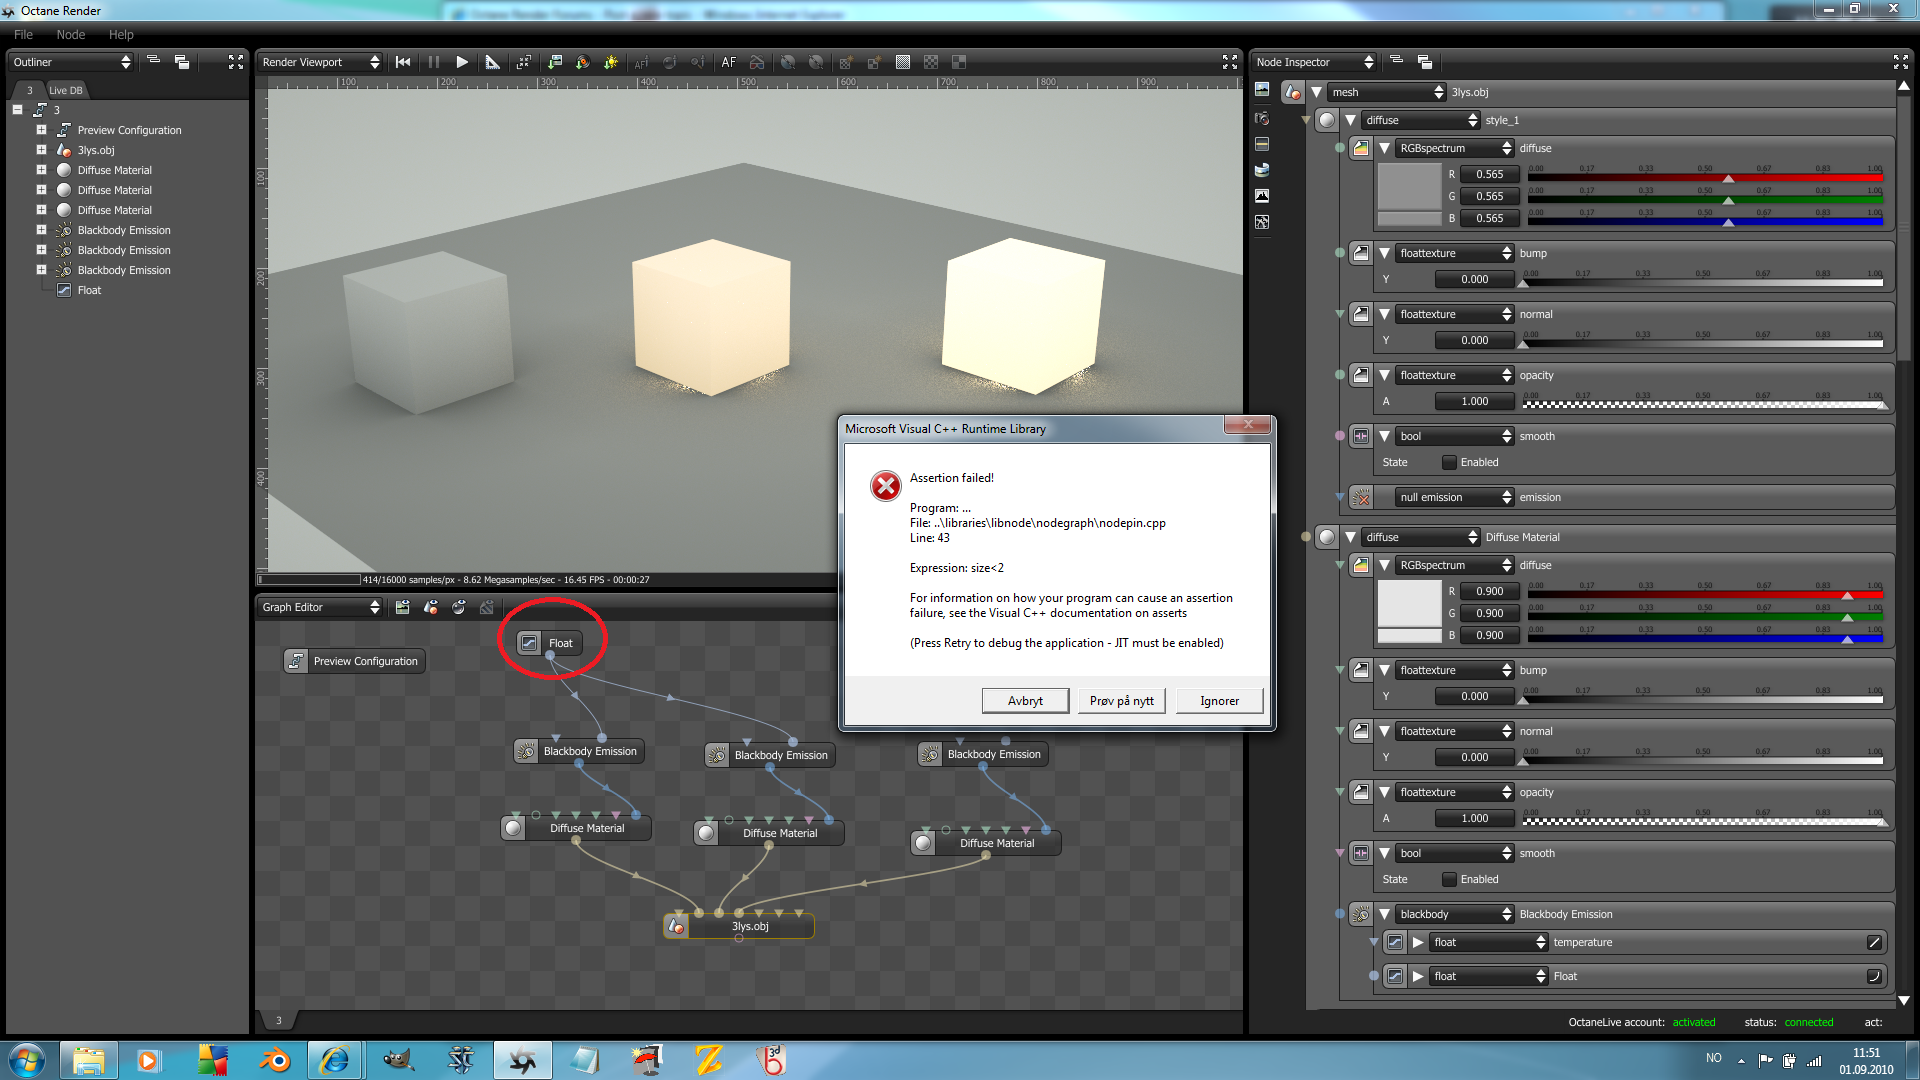The width and height of the screenshot is (1920, 1080).
Task: Select the Float node in the graph editor
Action: click(x=560, y=643)
